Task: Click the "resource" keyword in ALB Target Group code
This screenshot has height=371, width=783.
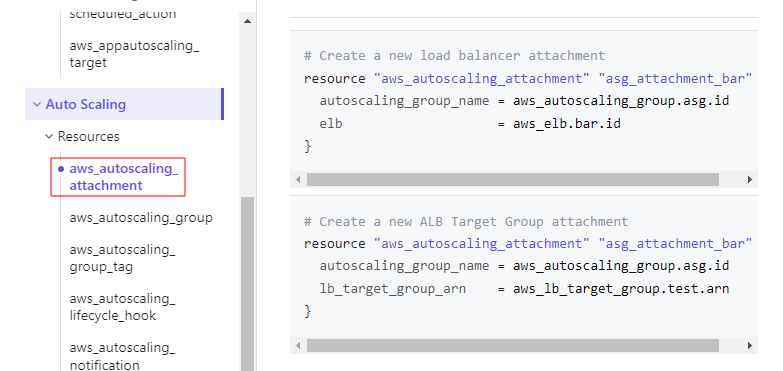Action: [x=335, y=243]
